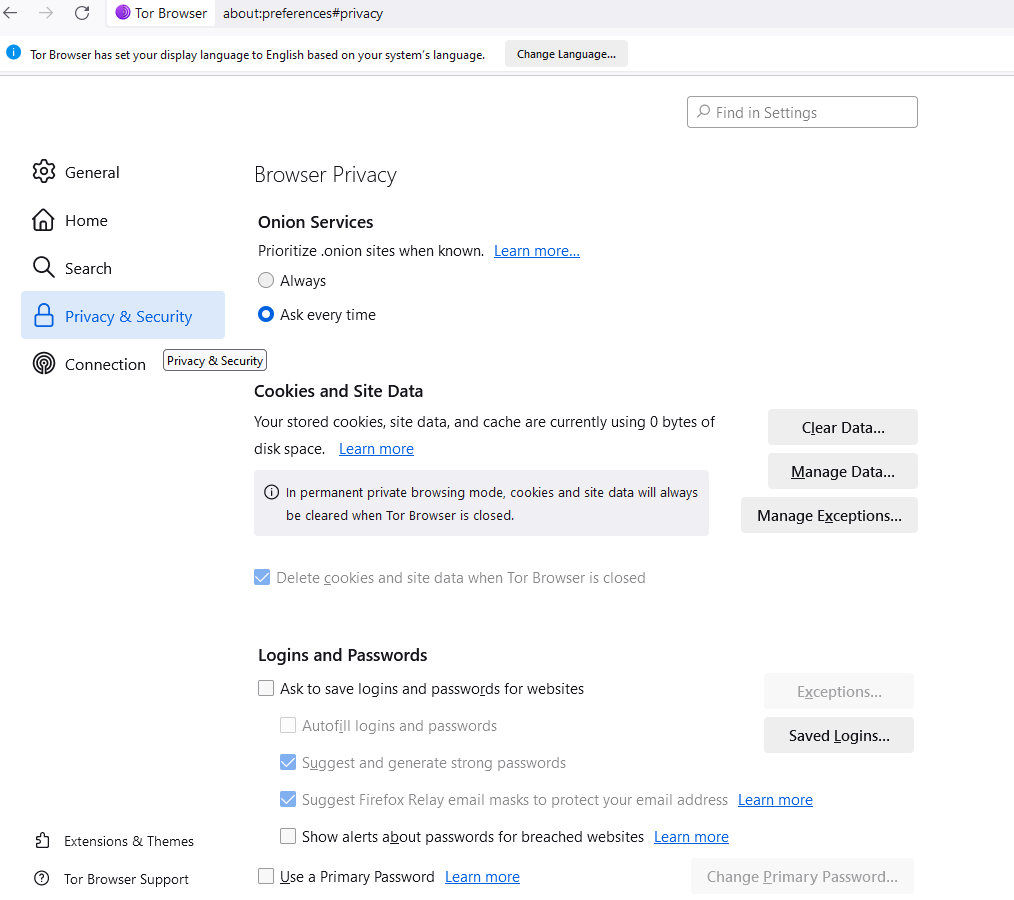Click the Change Language button

[566, 54]
